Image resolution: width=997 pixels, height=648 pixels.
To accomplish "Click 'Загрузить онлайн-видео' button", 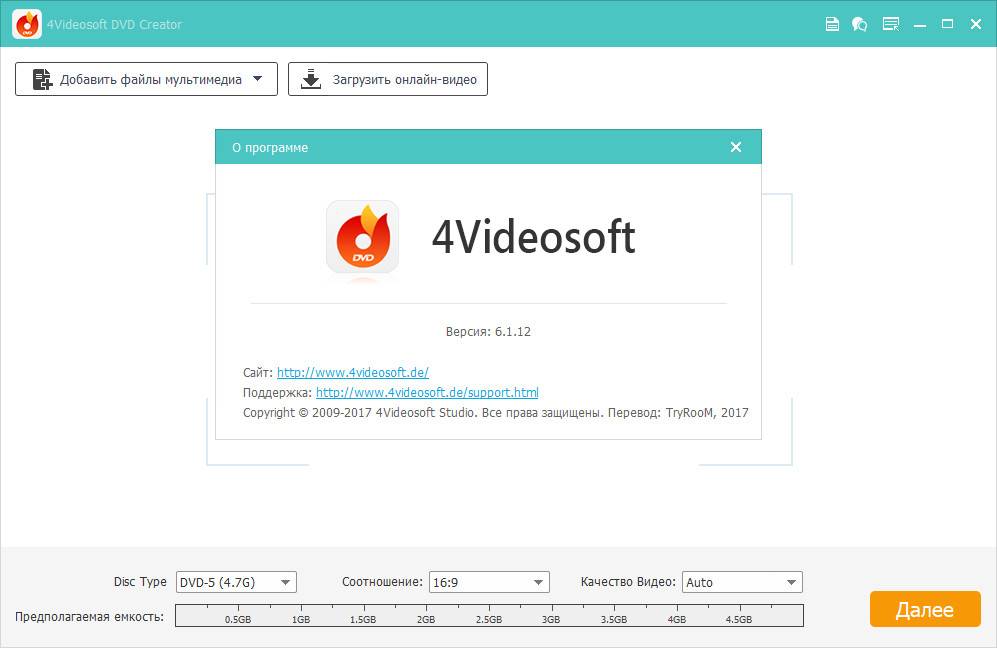I will pyautogui.click(x=388, y=79).
